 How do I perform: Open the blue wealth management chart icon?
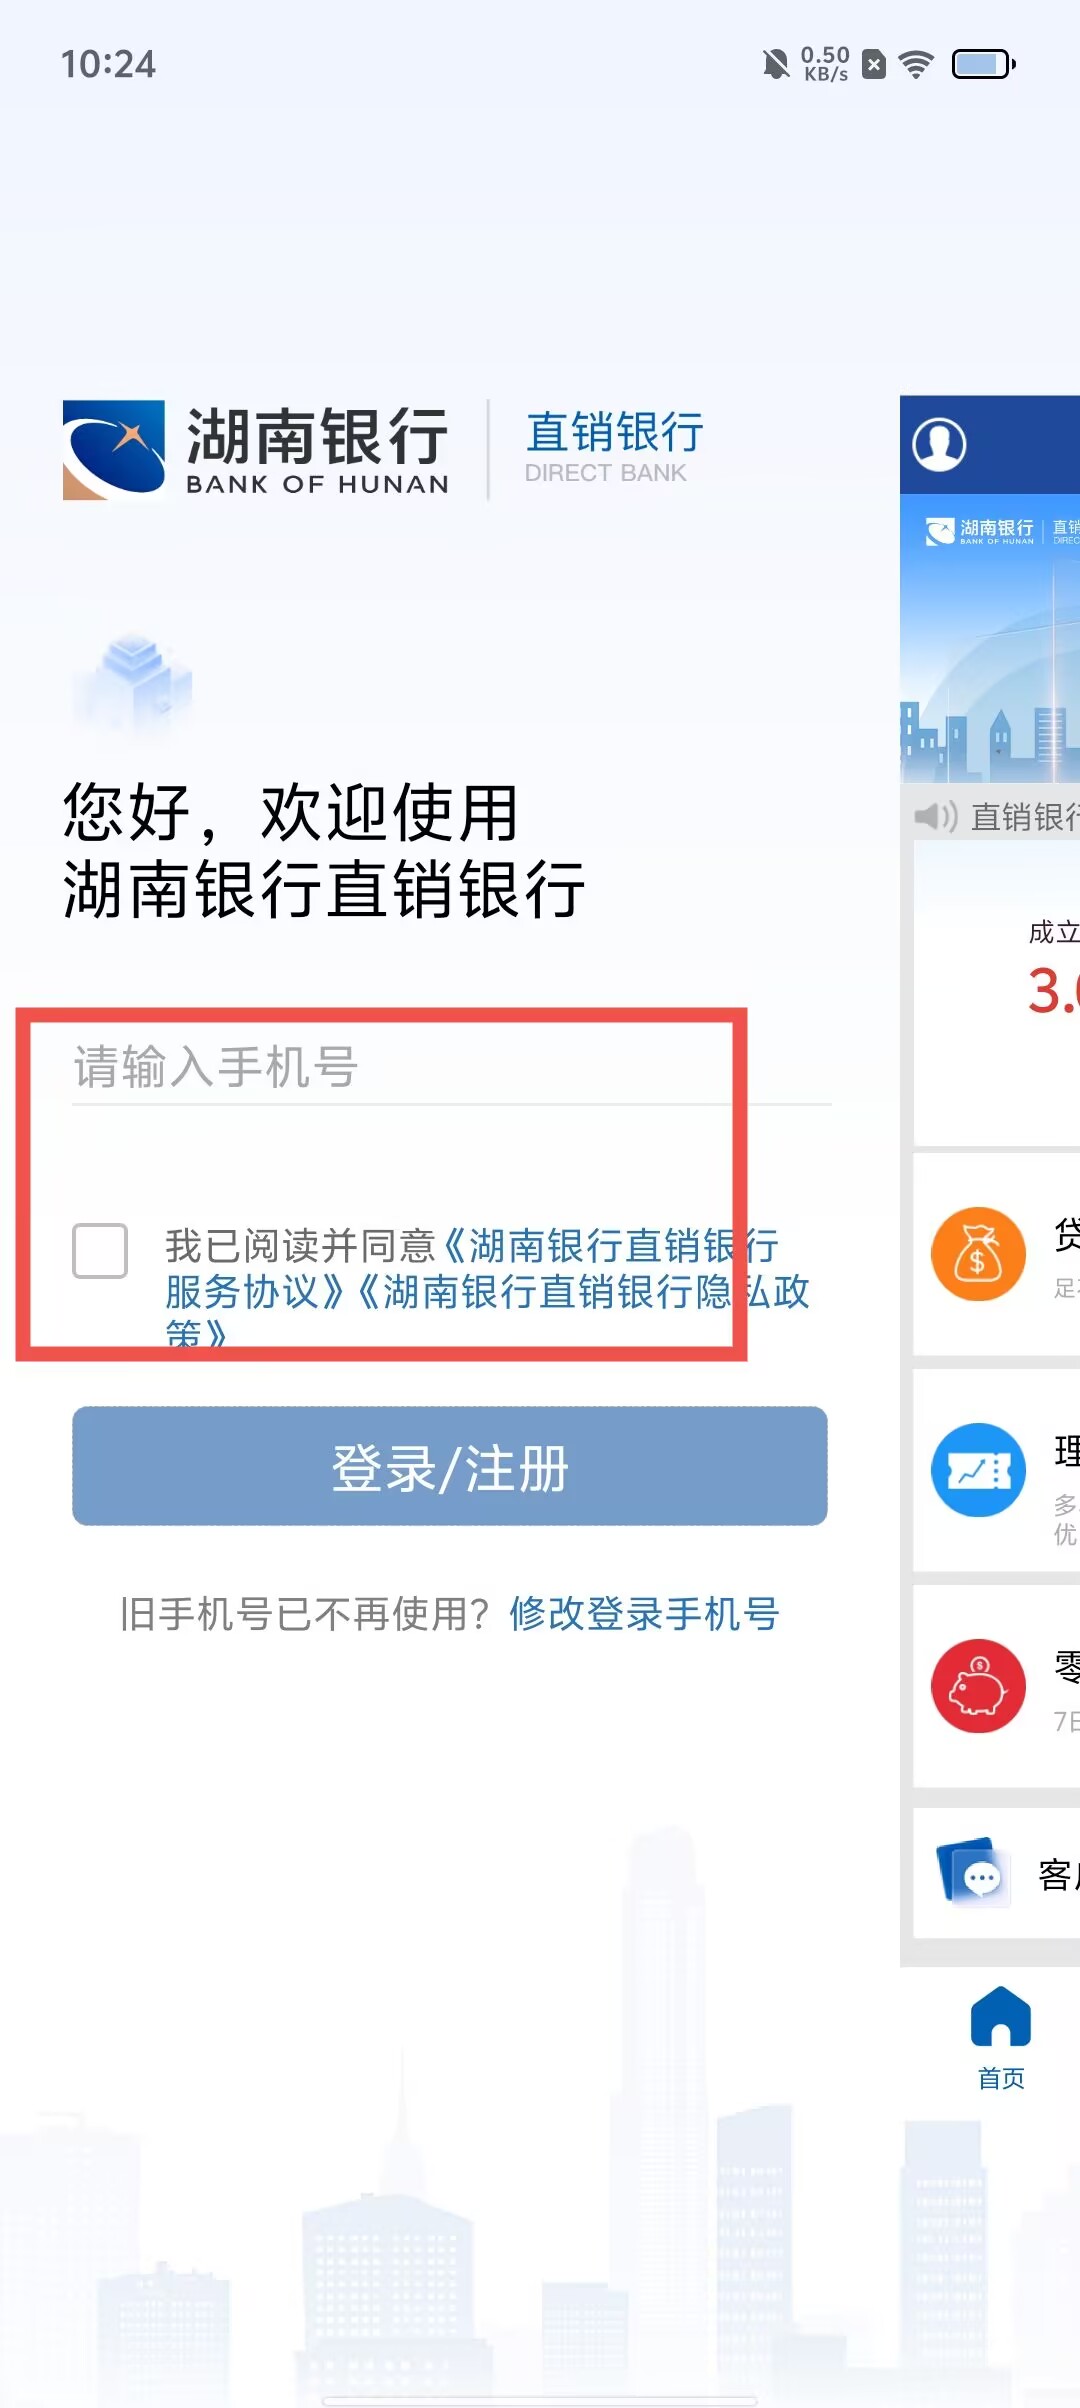978,1470
